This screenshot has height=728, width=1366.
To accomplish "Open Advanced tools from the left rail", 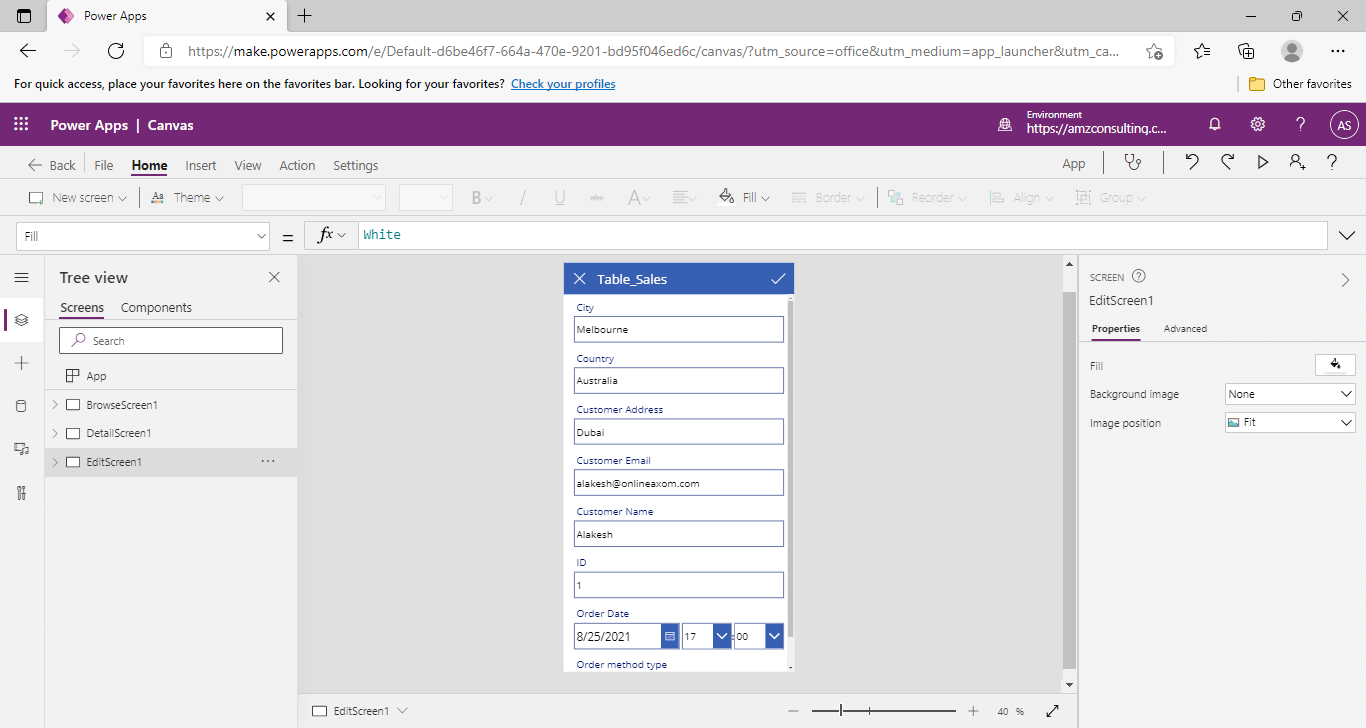I will point(21,492).
